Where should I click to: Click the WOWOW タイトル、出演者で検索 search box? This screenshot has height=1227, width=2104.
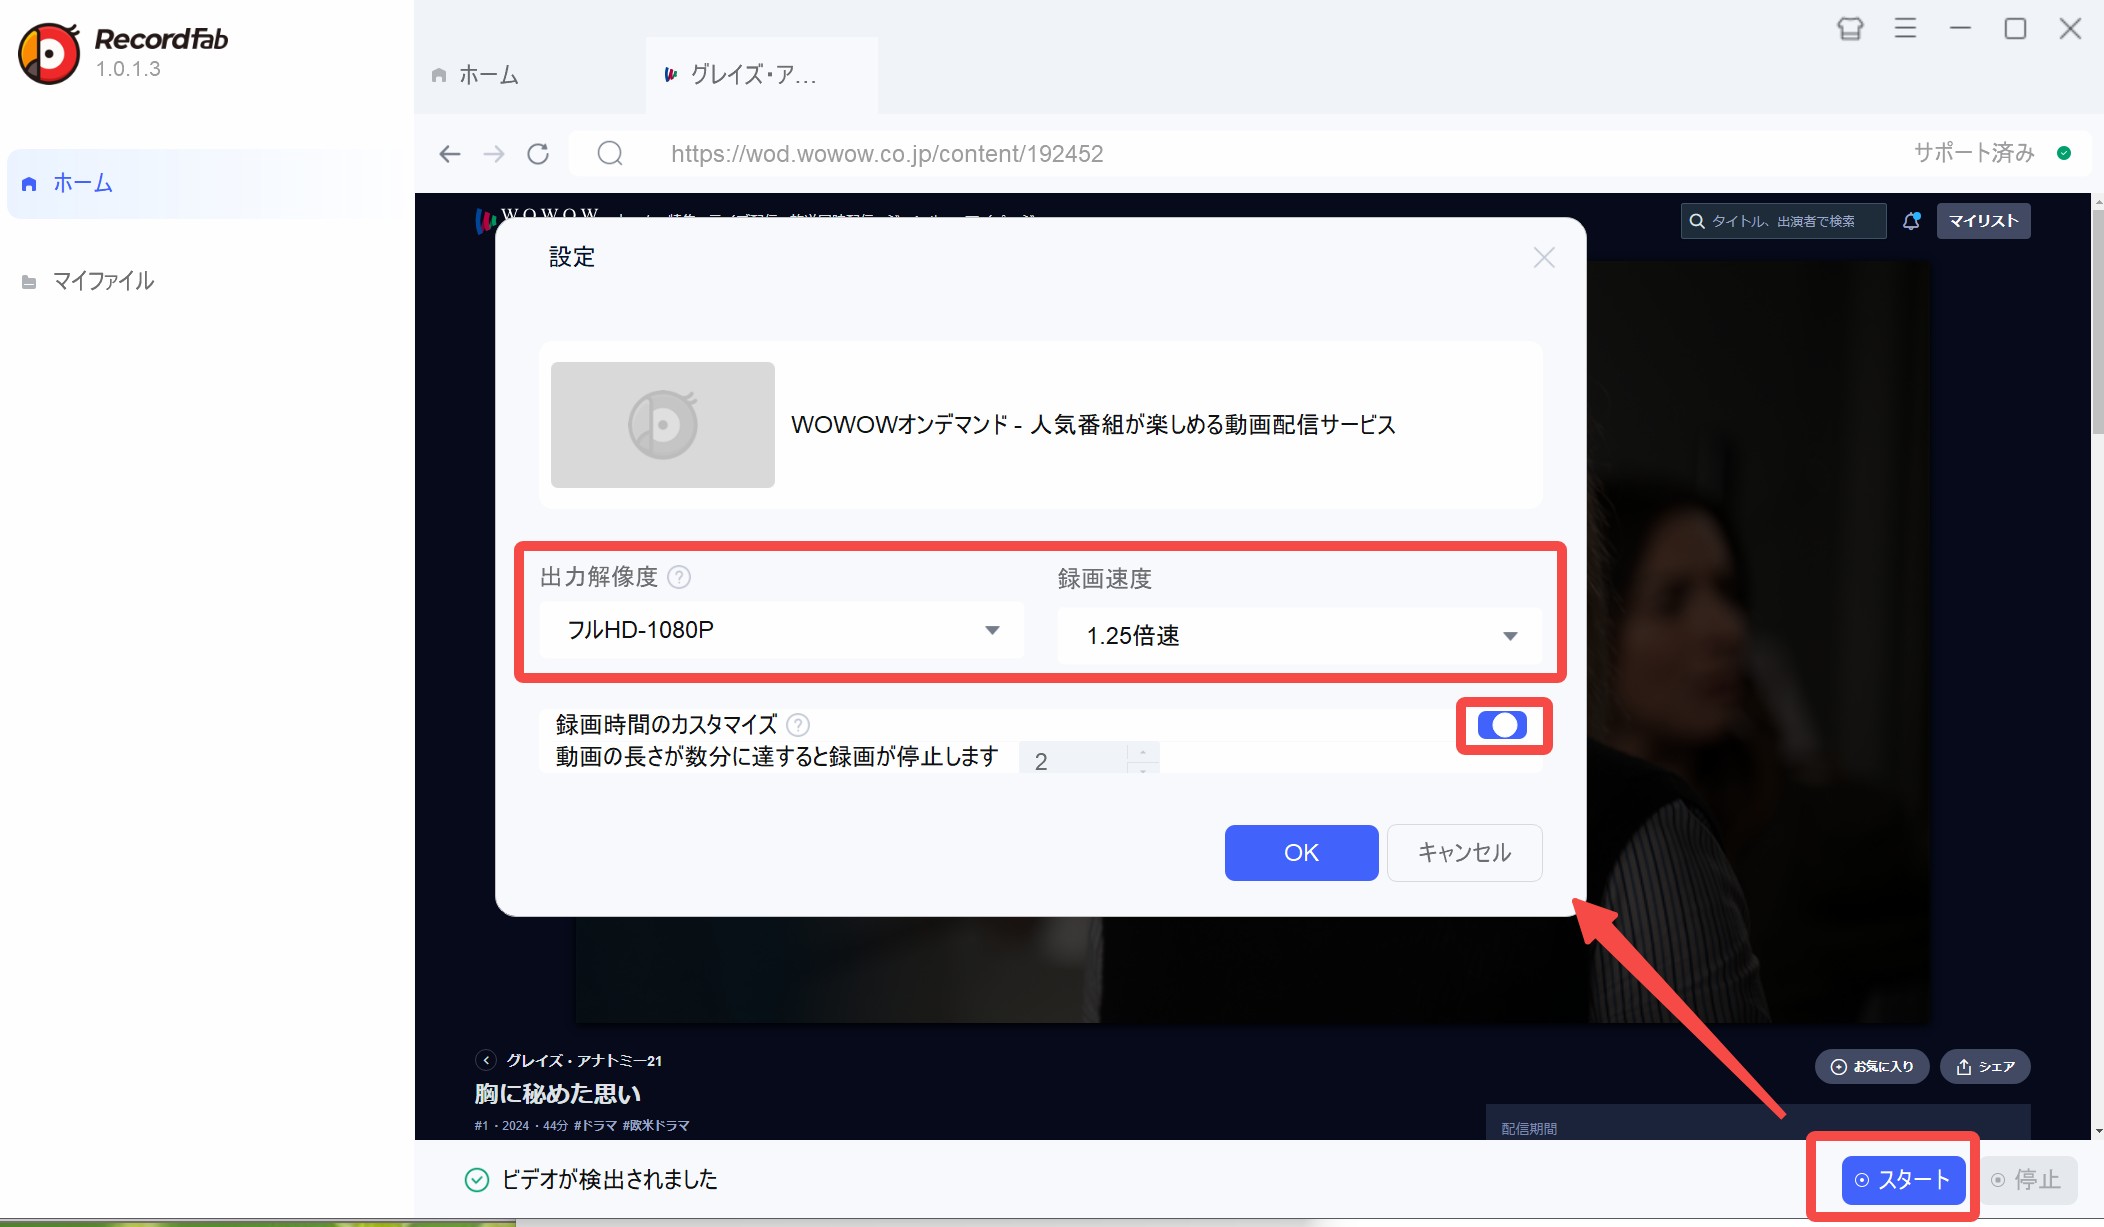(1783, 221)
